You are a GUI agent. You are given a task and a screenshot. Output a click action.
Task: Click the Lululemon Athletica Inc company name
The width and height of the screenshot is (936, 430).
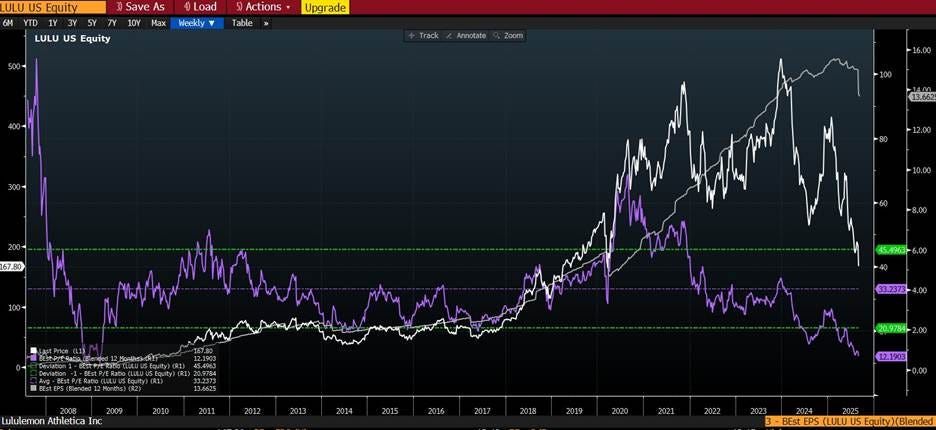[52, 421]
